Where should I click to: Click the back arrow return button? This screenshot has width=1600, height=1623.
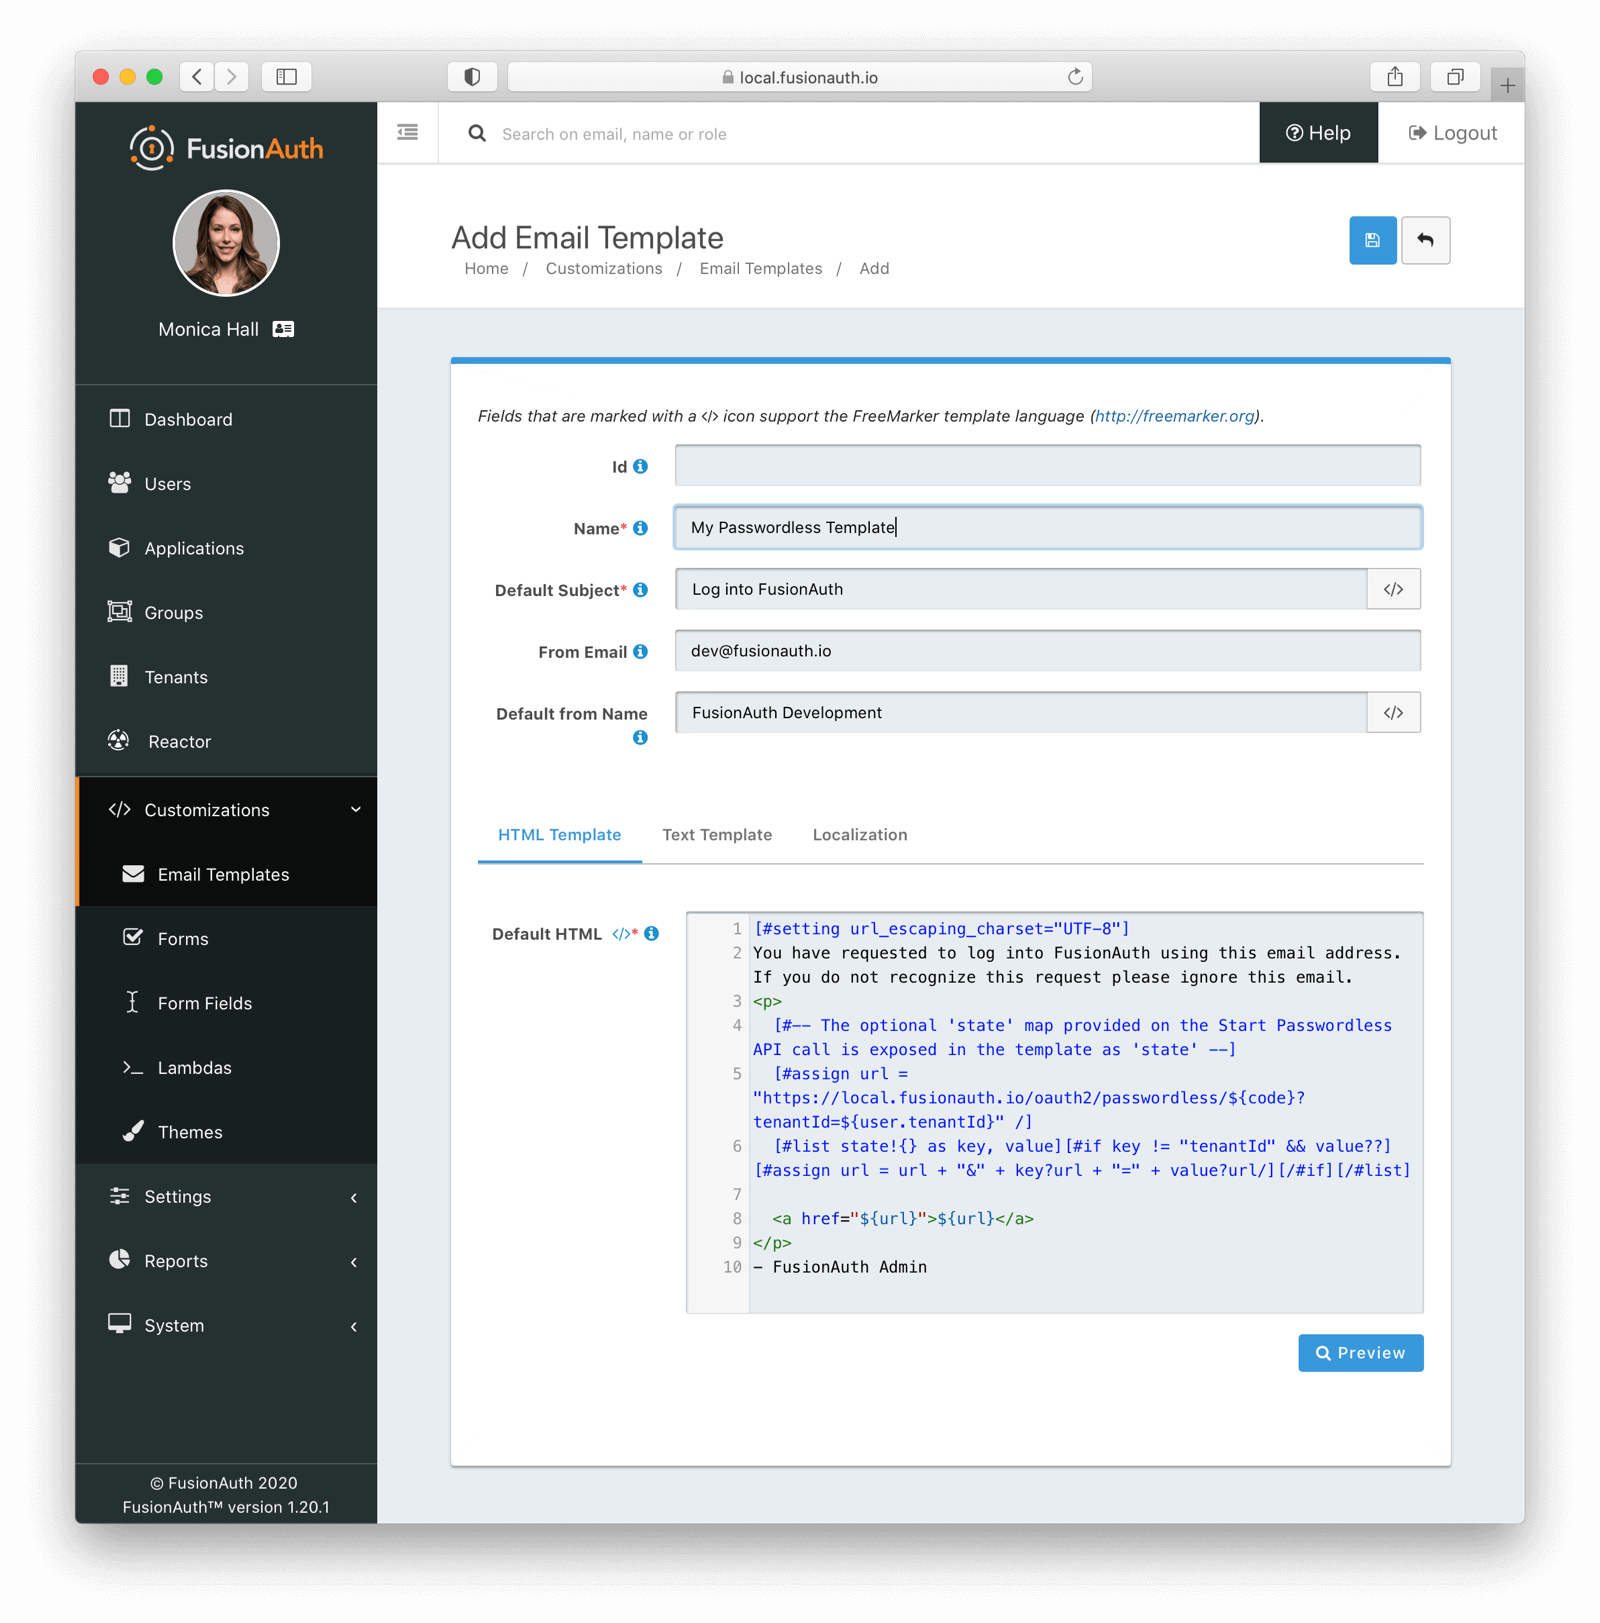pos(1425,240)
